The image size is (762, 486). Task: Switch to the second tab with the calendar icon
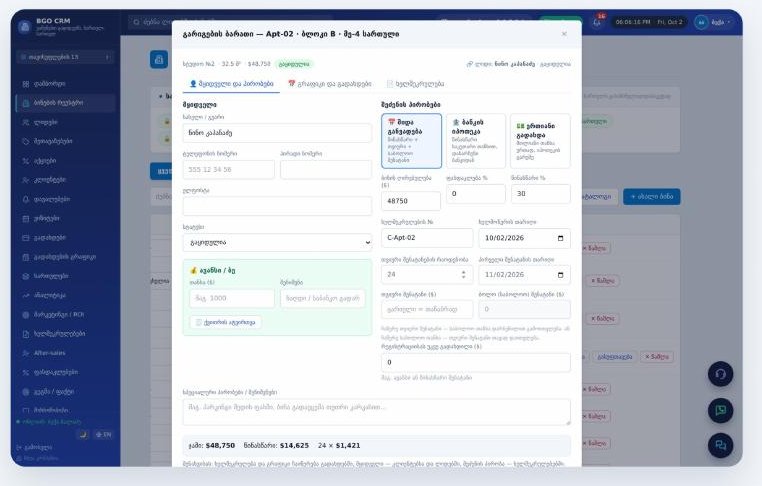pos(329,84)
